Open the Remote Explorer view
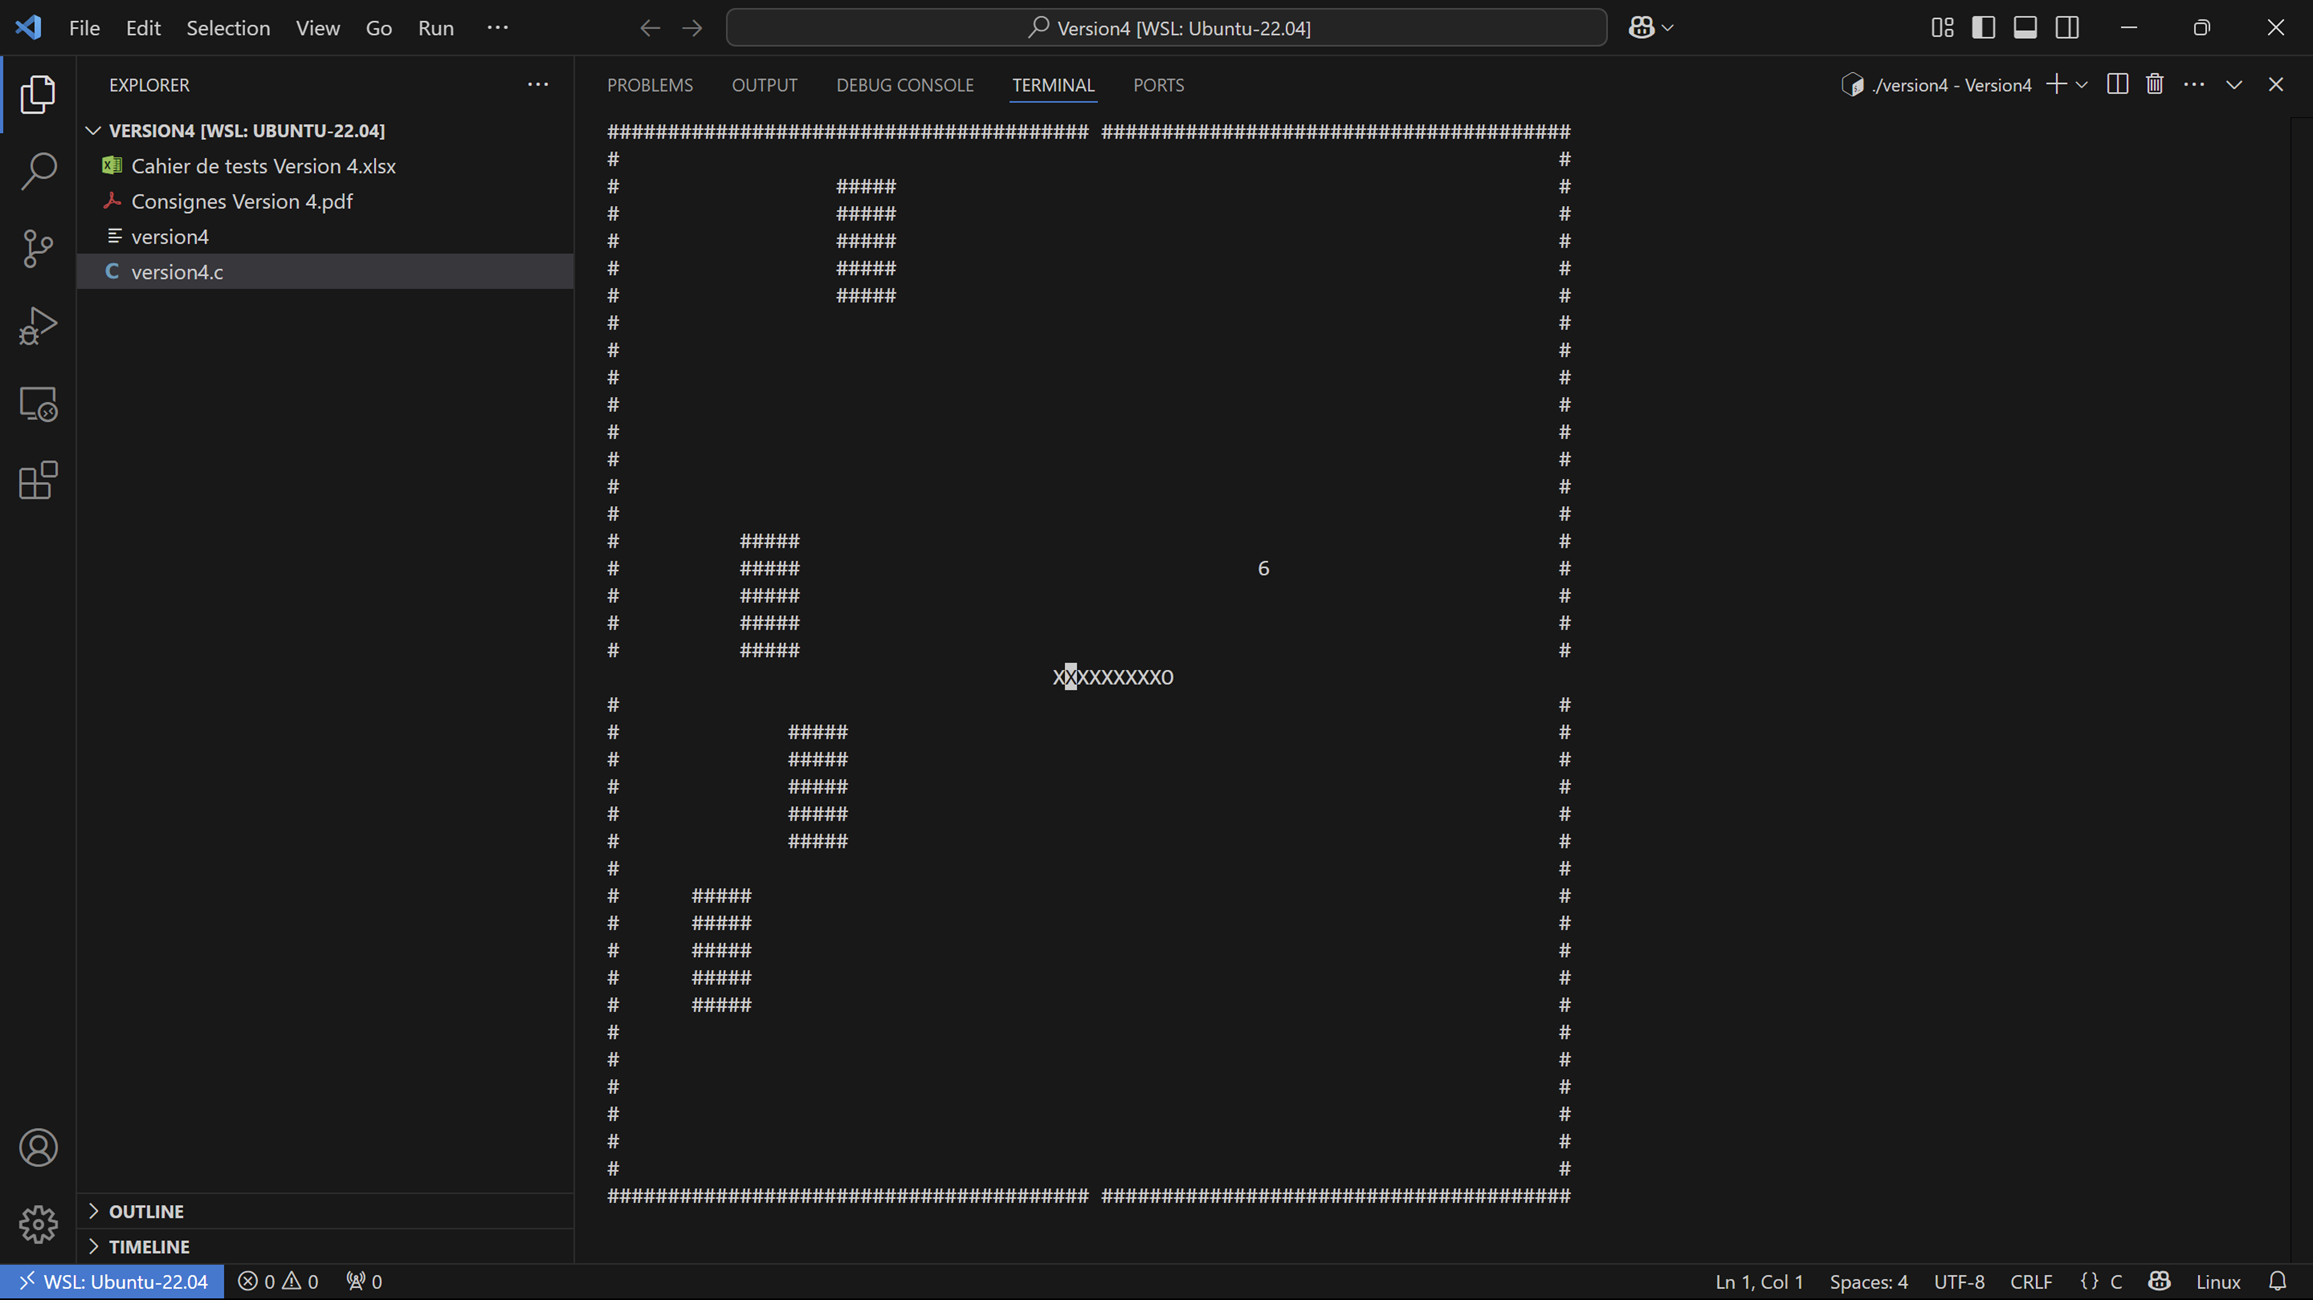This screenshot has height=1300, width=2313. pos(38,404)
